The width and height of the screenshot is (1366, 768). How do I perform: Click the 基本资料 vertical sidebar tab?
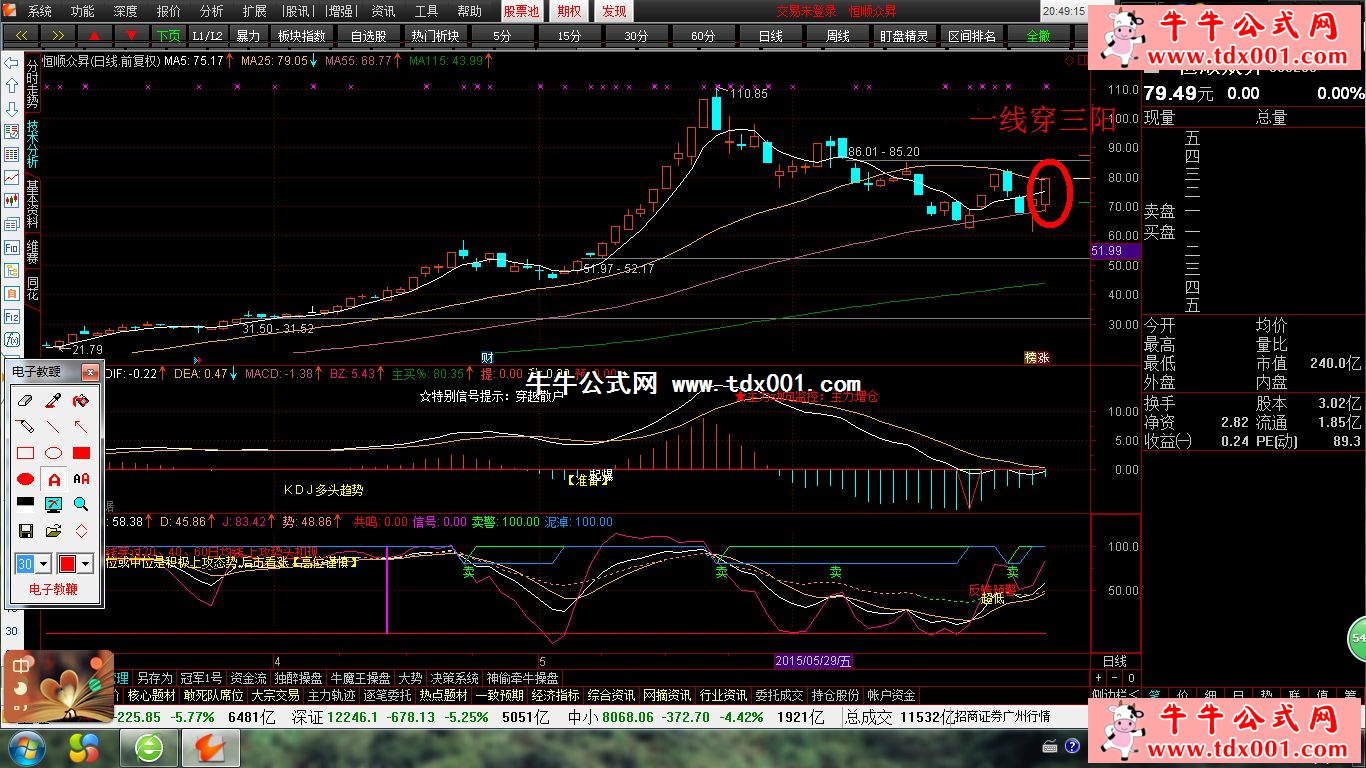[x=32, y=205]
